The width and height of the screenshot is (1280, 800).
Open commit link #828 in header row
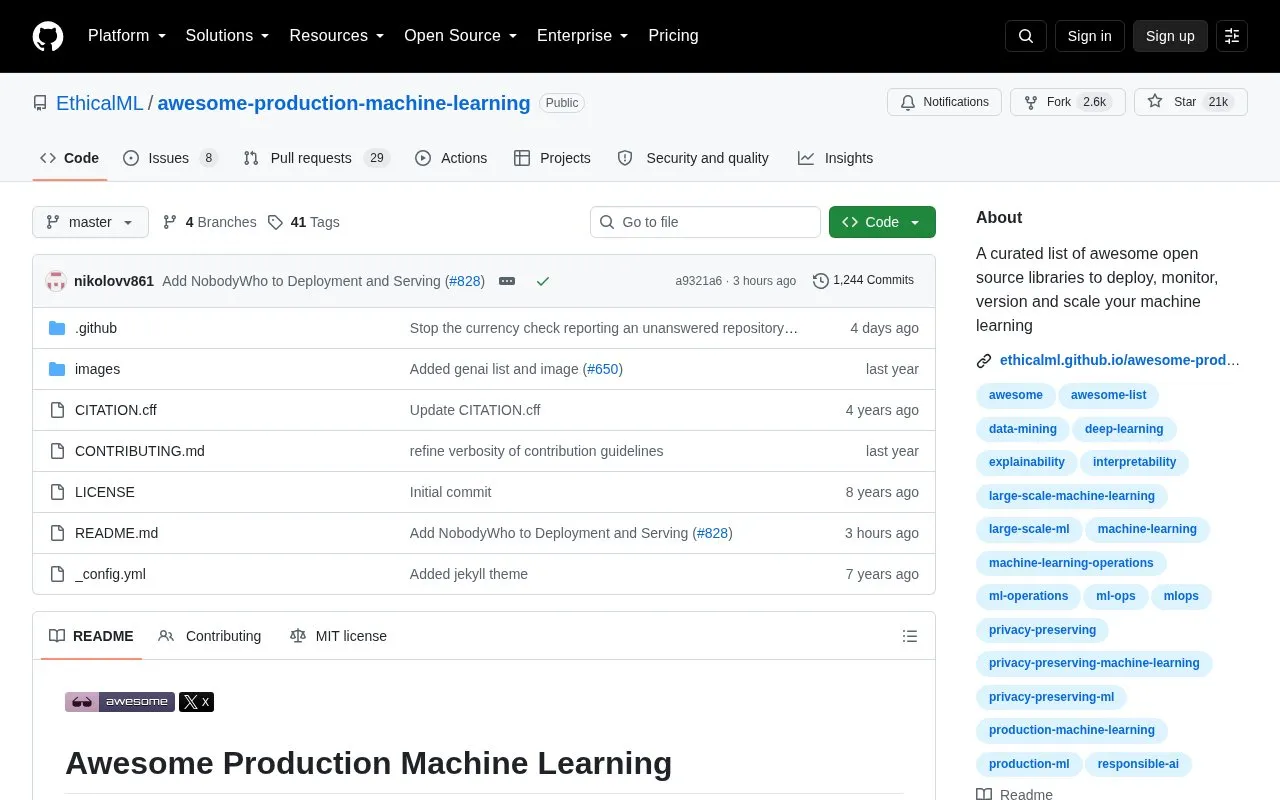click(x=465, y=281)
